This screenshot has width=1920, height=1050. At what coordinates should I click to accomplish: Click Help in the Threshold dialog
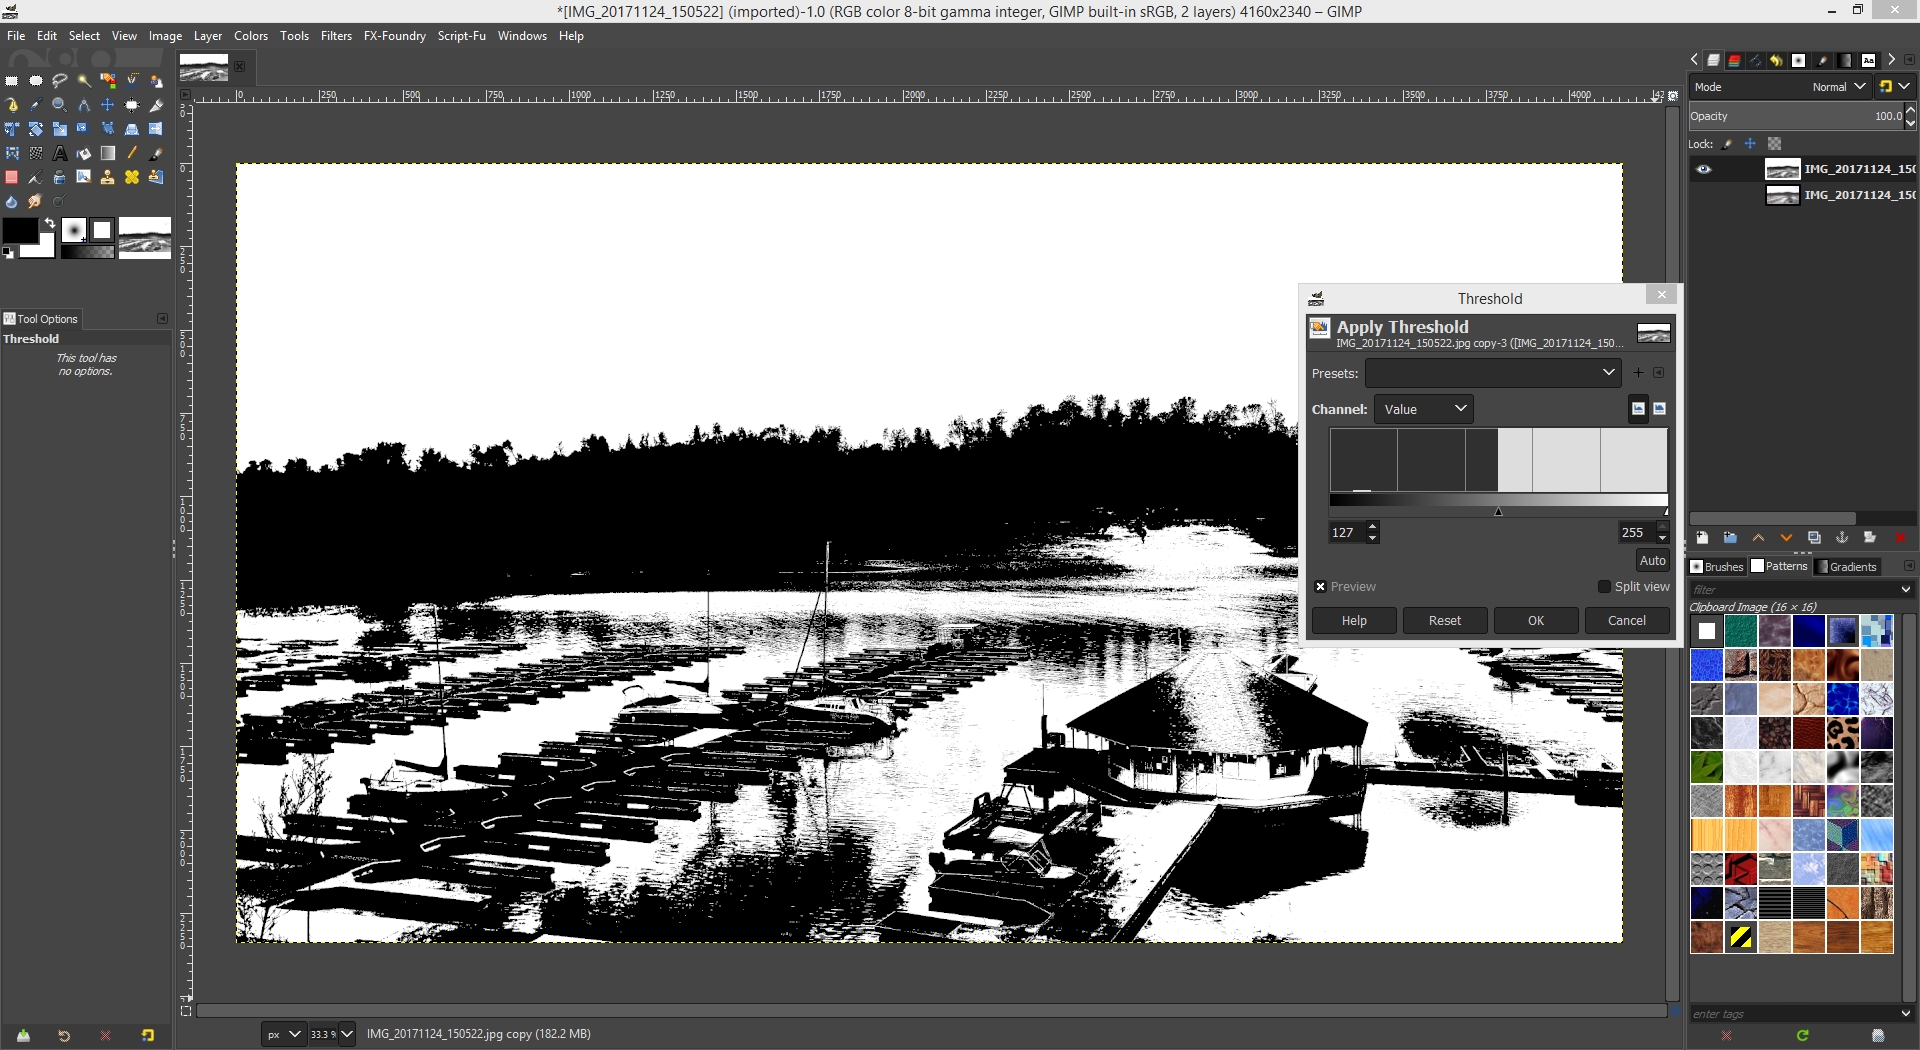coord(1354,621)
